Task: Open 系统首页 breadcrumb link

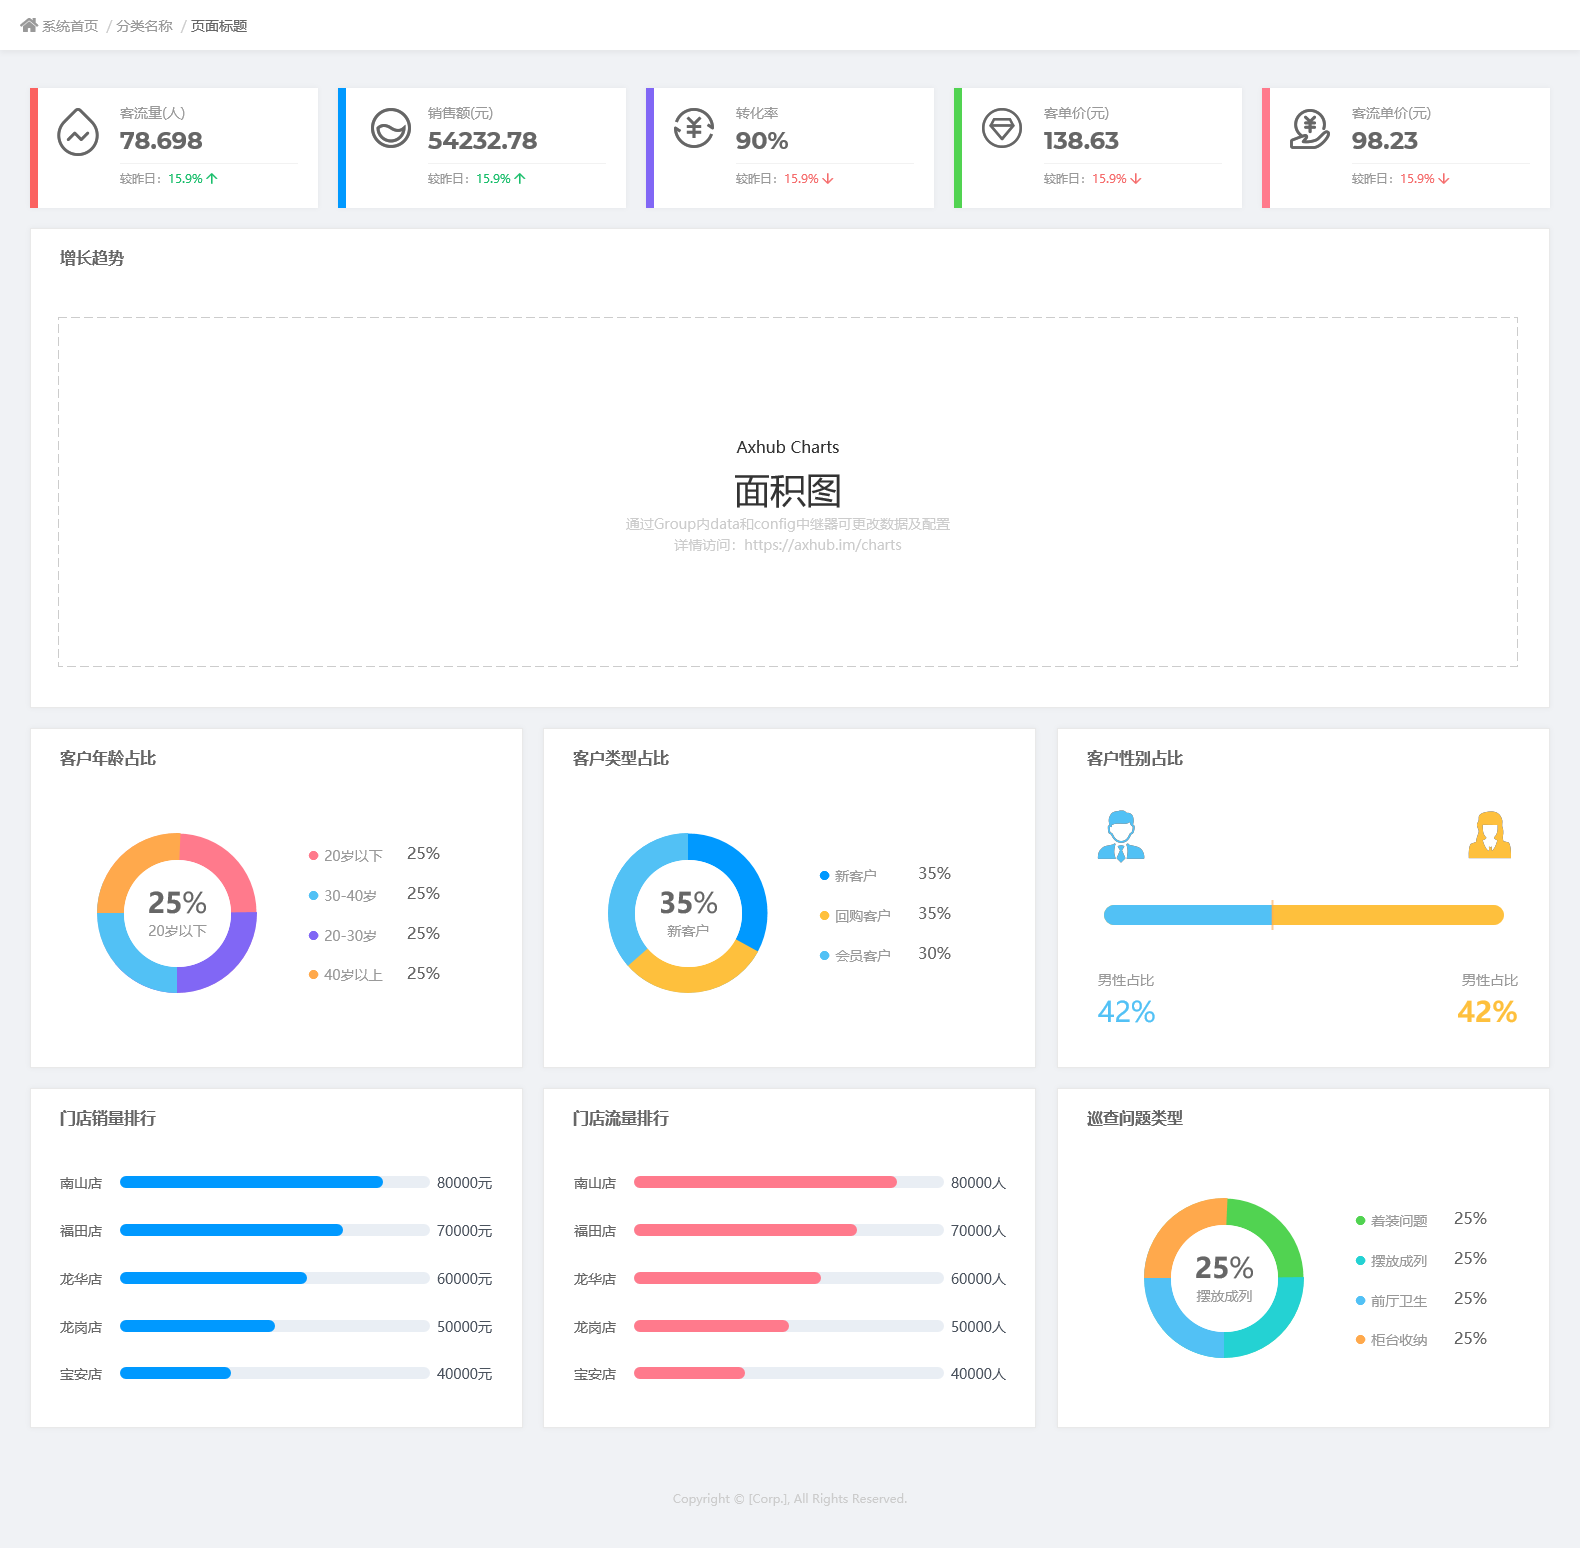Action: point(70,26)
